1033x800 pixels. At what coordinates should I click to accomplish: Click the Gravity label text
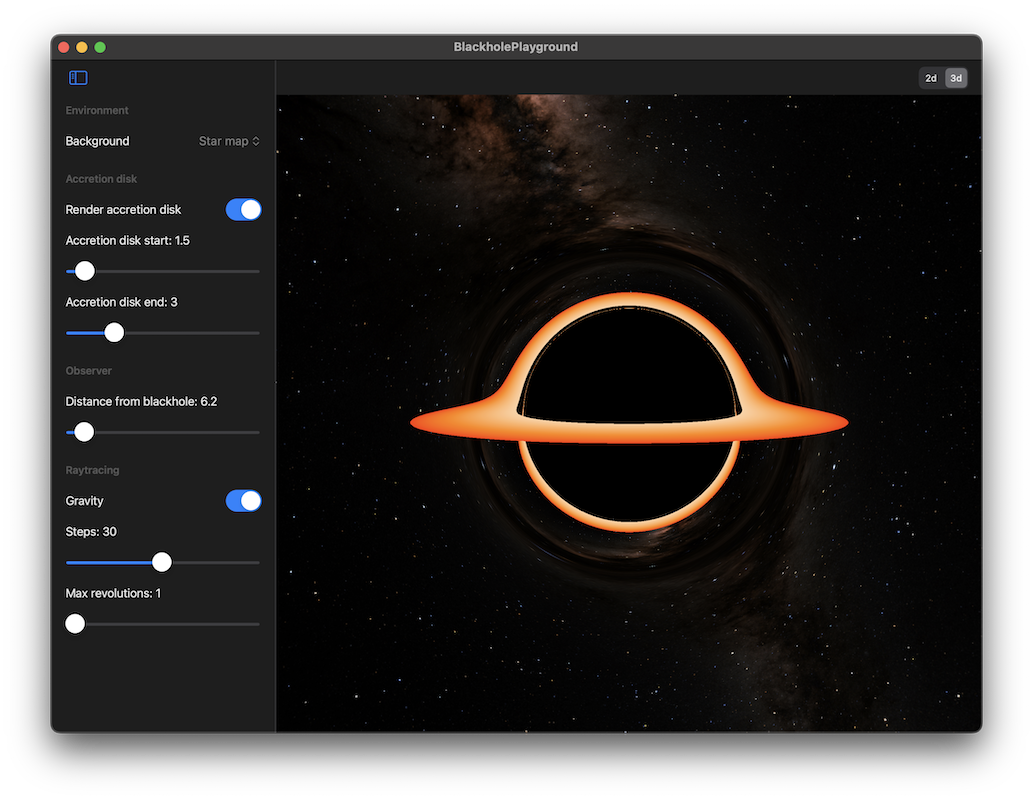pyautogui.click(x=84, y=501)
